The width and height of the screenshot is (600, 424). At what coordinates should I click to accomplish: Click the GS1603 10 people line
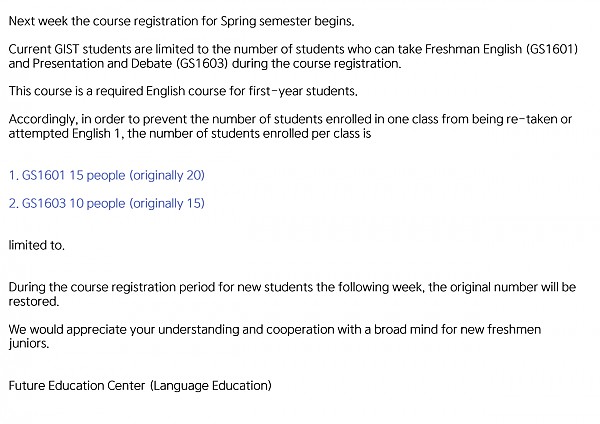coord(106,203)
